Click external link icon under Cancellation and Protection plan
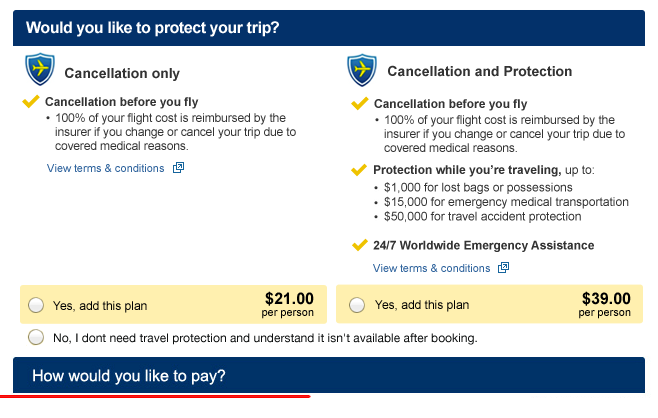 pyautogui.click(x=504, y=268)
